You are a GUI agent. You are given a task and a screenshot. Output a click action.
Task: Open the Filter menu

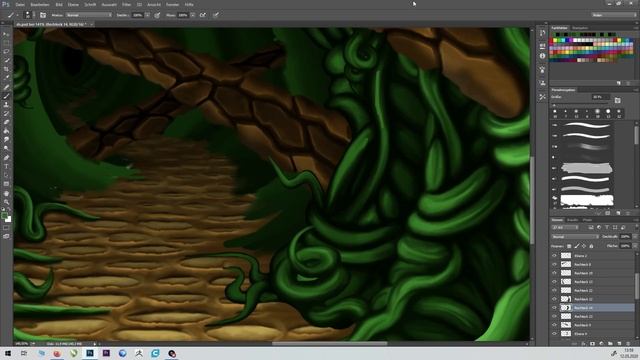[x=127, y=4]
